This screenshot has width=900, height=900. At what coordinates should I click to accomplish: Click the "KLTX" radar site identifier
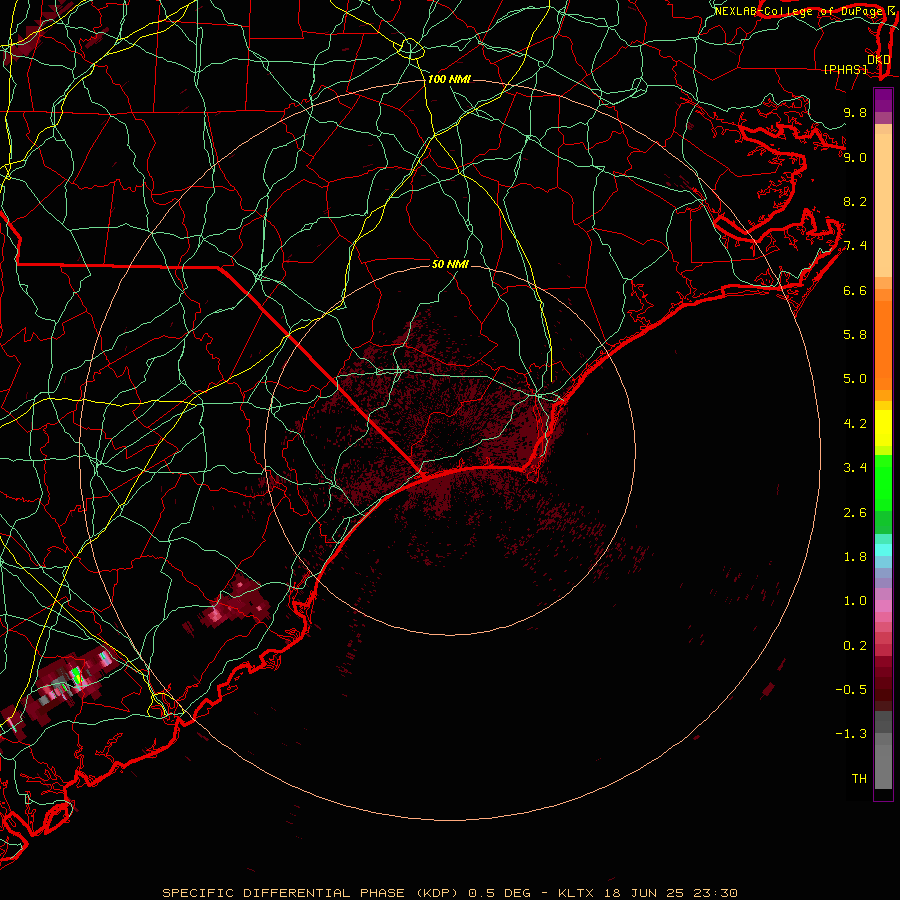click(x=576, y=893)
